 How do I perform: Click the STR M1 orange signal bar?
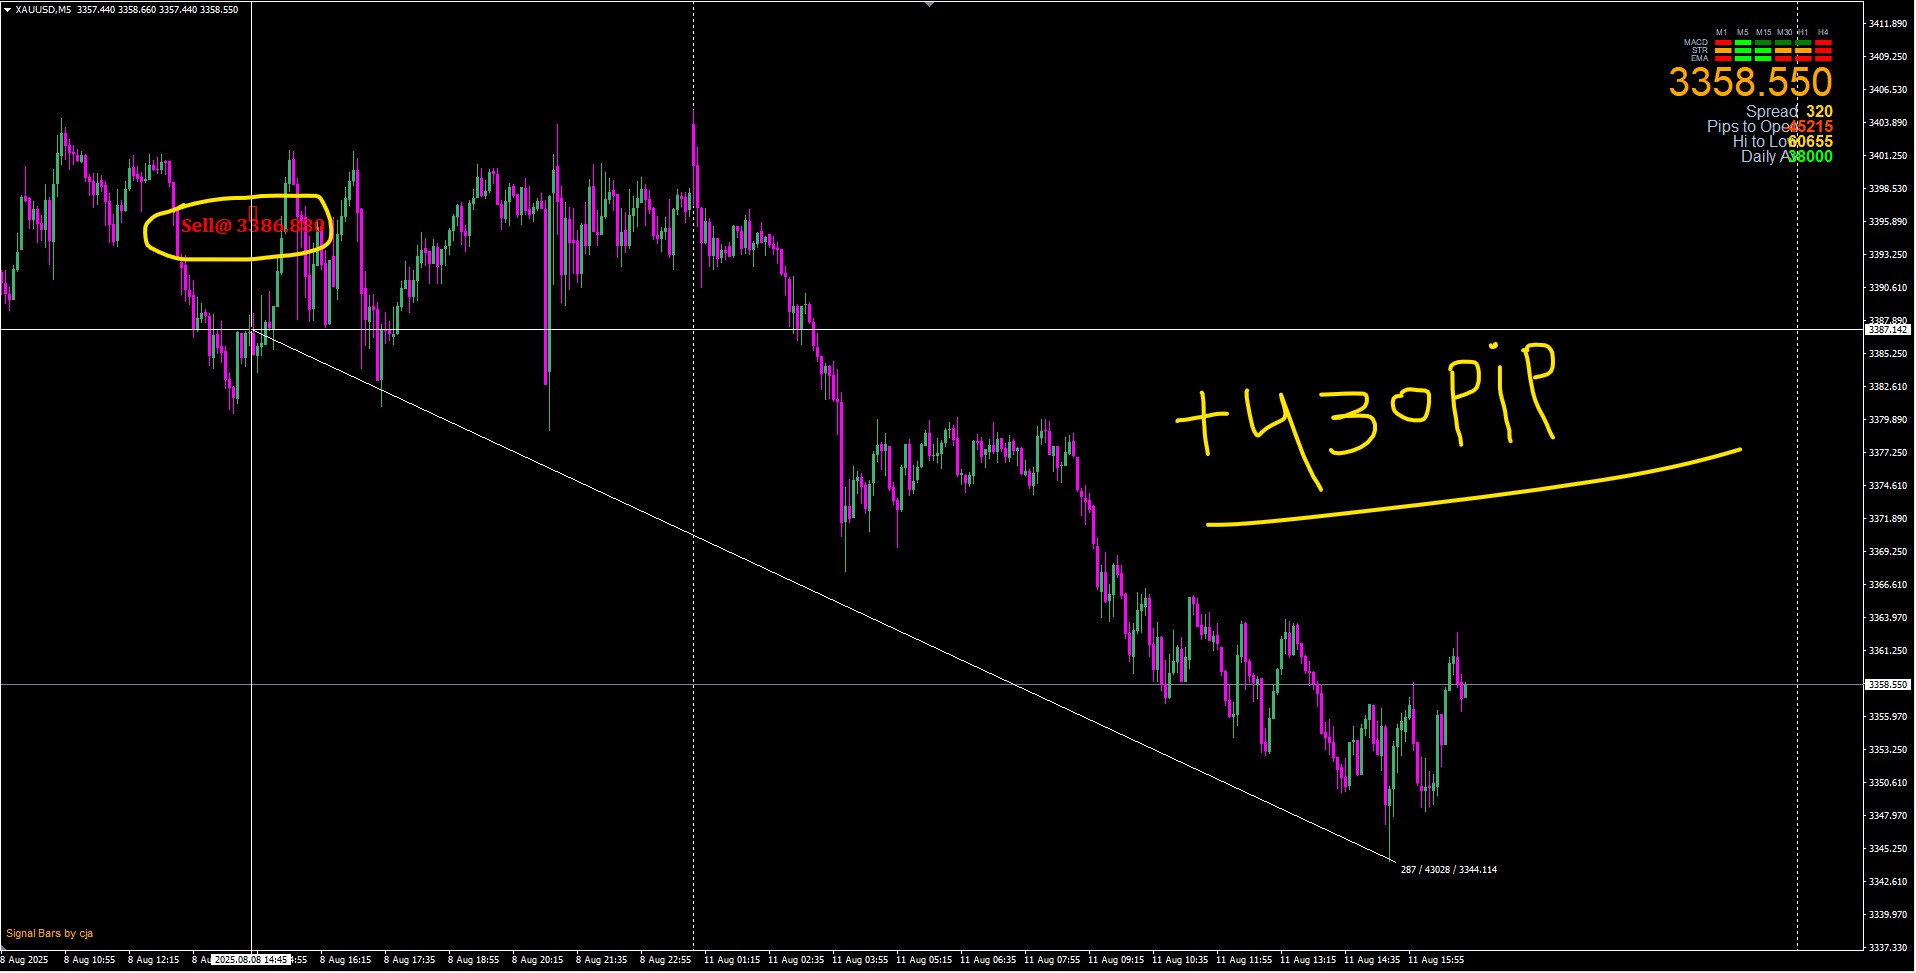[1722, 51]
